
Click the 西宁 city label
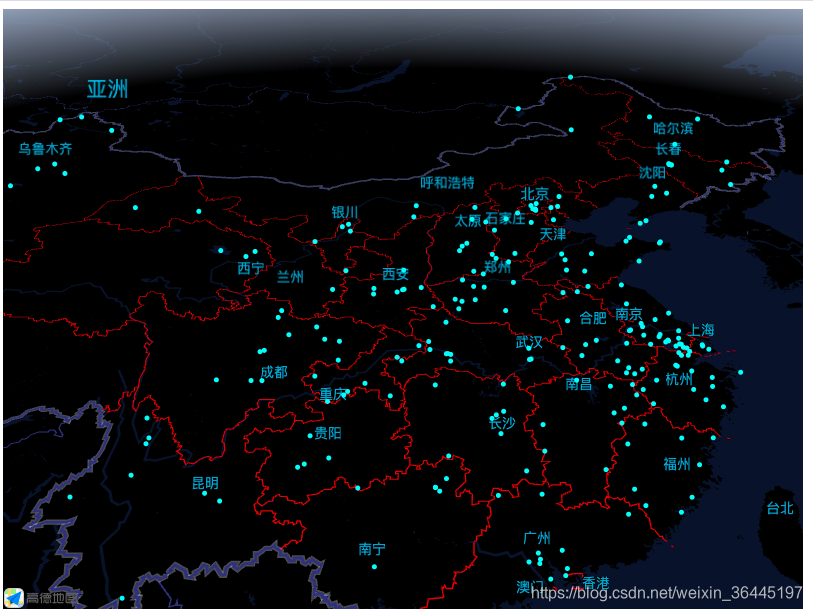(251, 268)
